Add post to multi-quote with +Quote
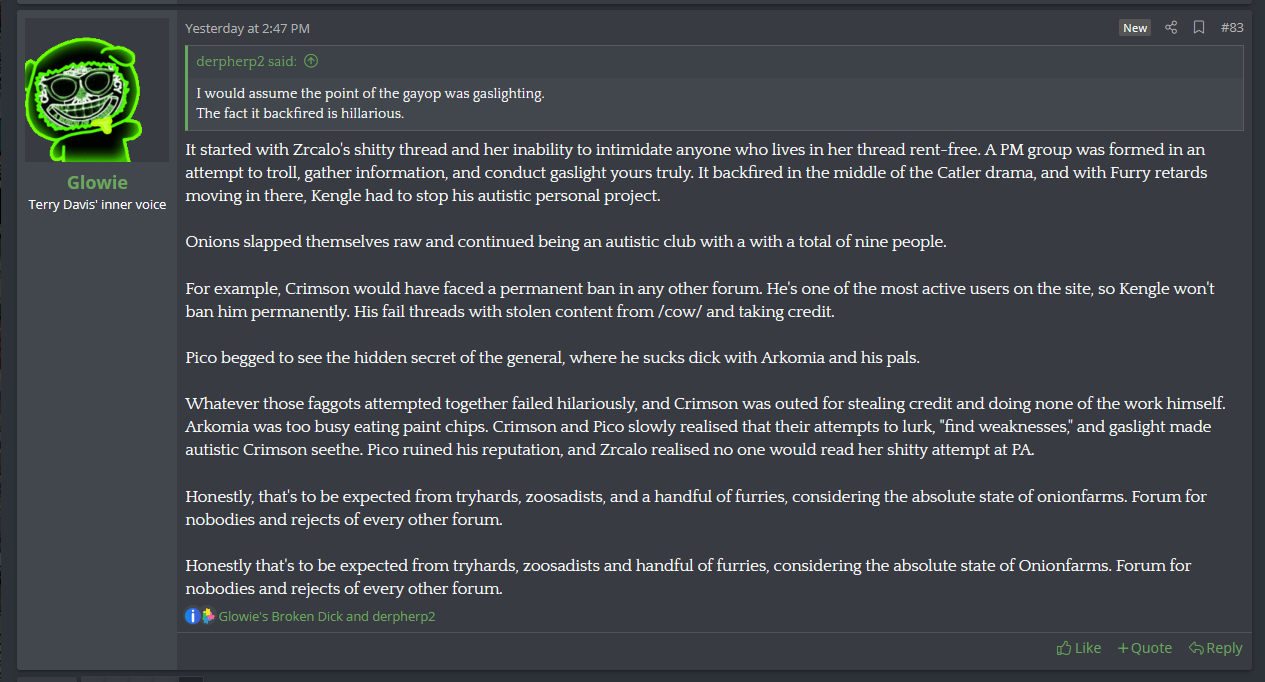Screen dimensions: 1265x682 pos(1145,648)
